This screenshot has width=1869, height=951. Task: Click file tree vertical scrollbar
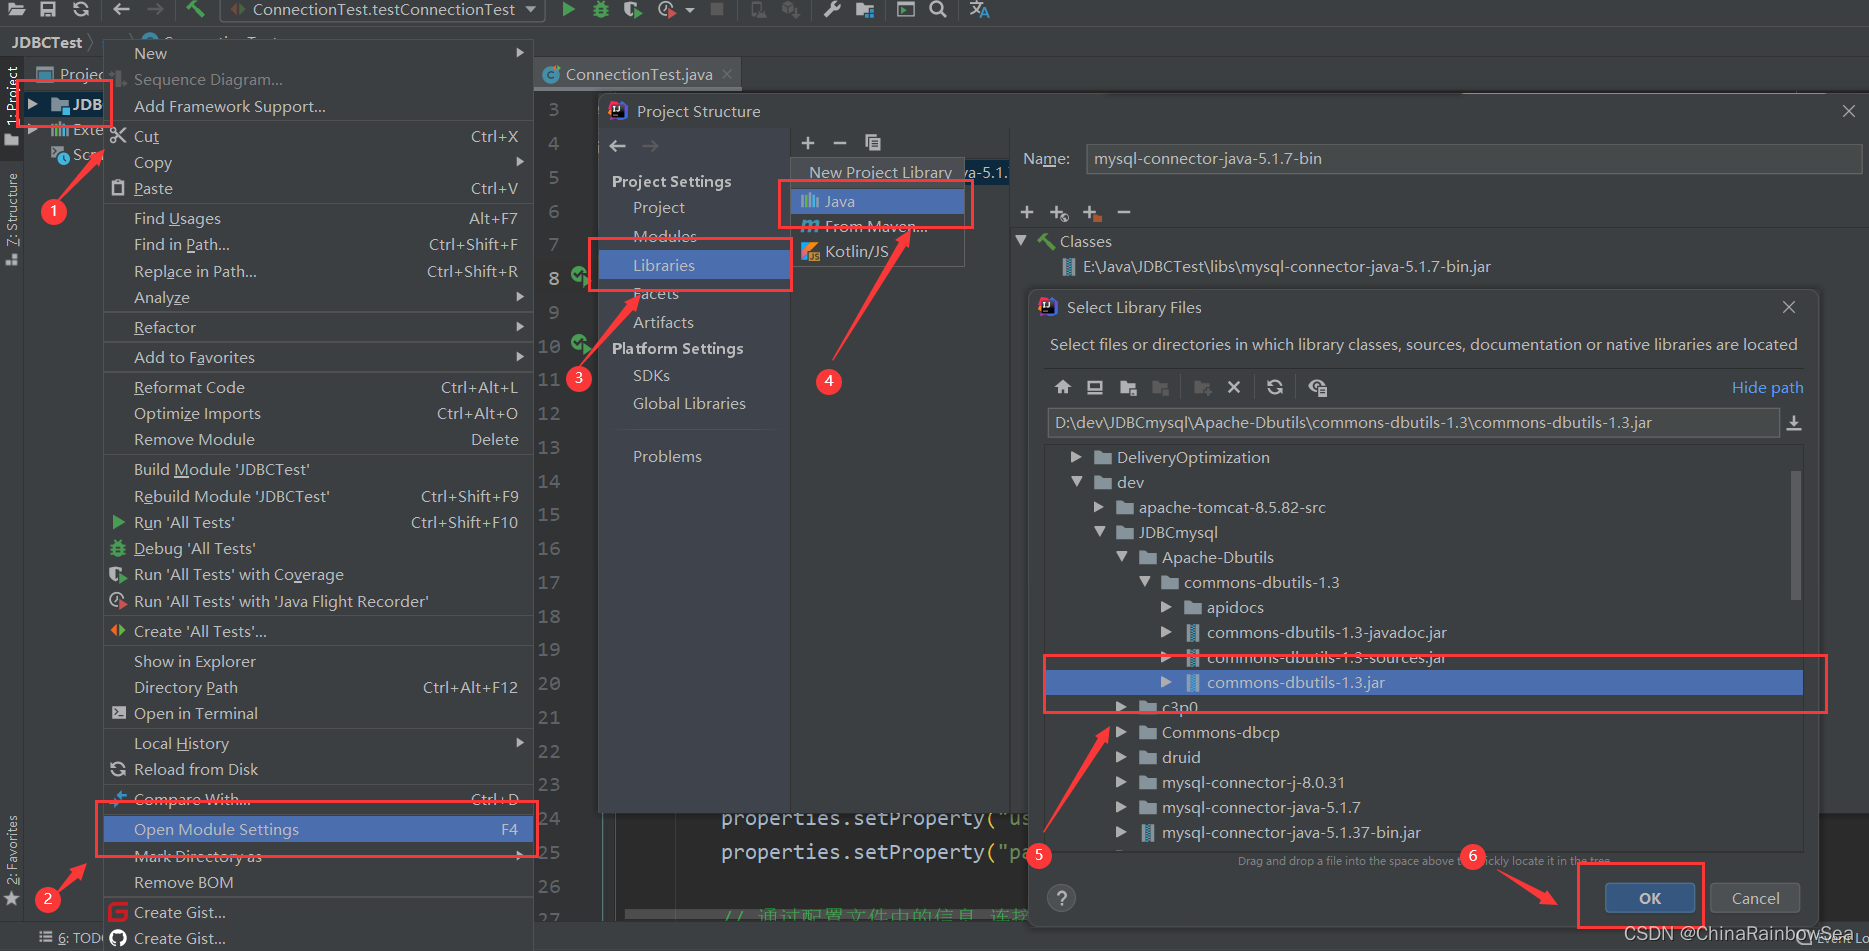(1796, 535)
